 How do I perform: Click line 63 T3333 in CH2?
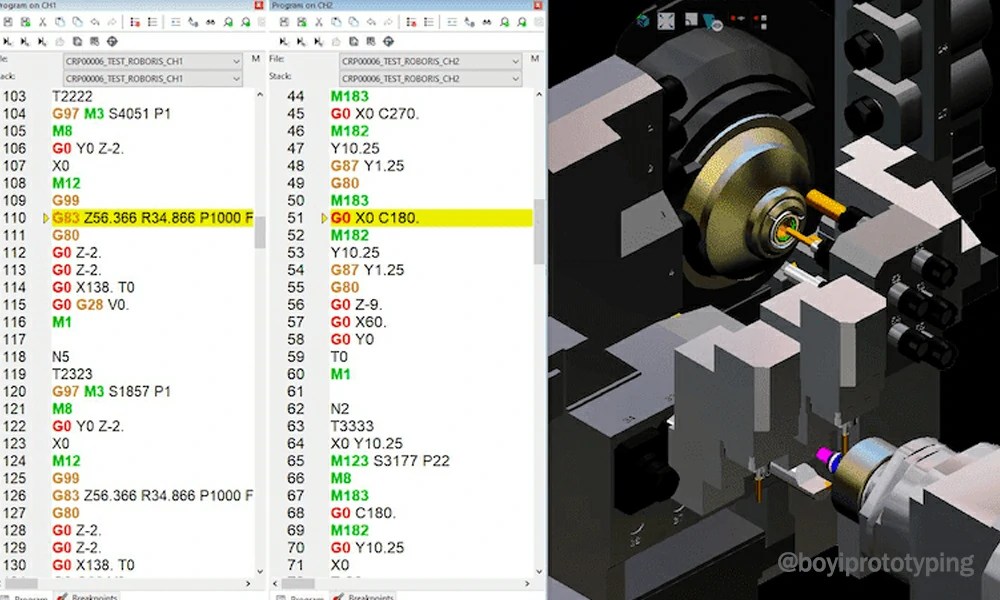pos(352,426)
